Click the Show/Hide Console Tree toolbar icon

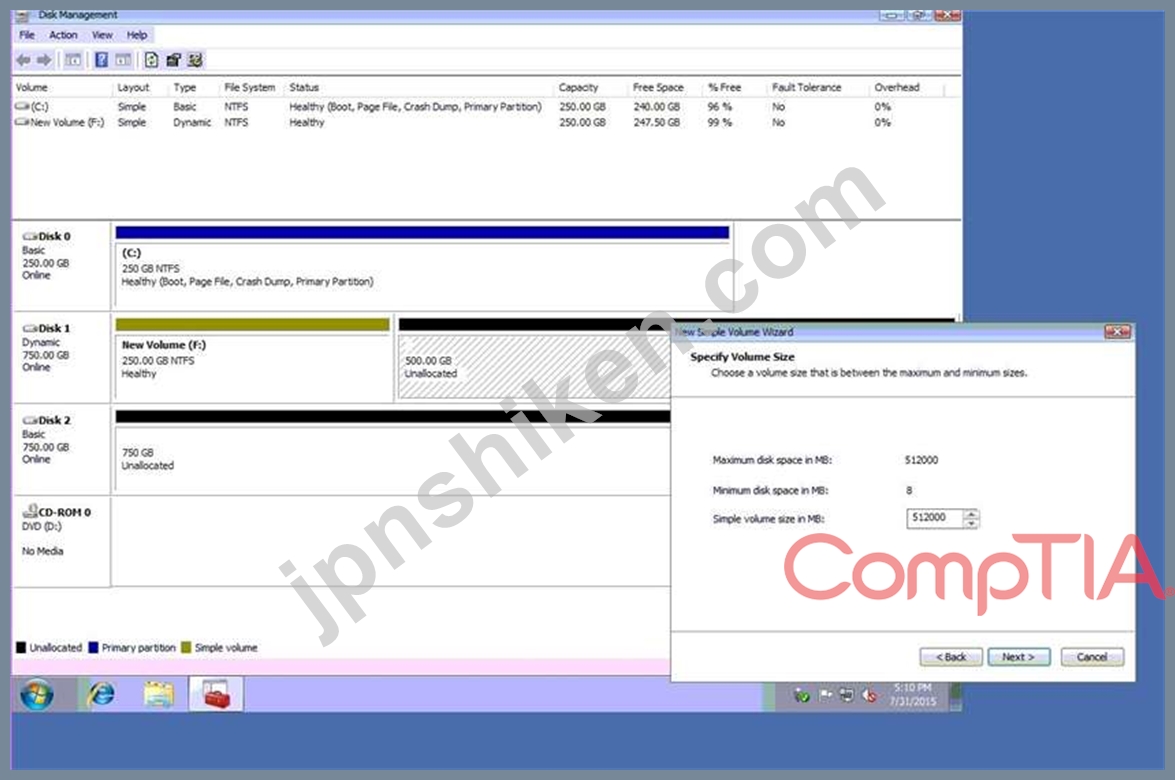(x=73, y=60)
